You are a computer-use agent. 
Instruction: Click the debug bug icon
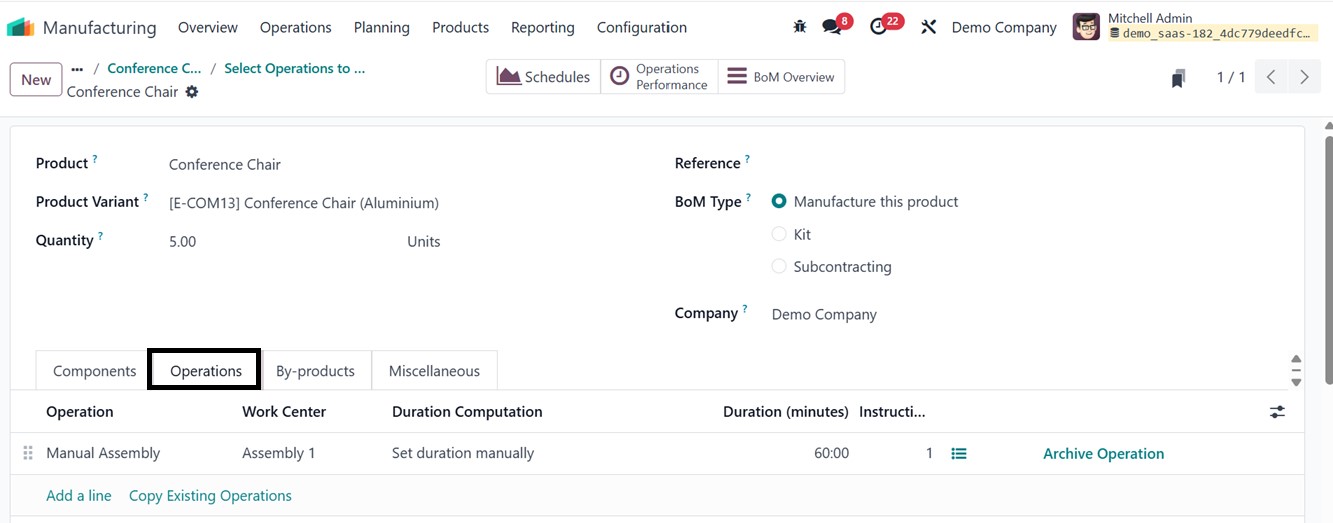pyautogui.click(x=799, y=27)
